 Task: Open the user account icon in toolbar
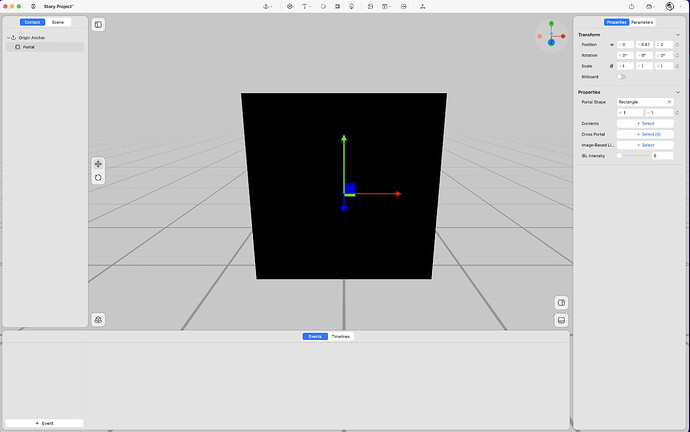point(670,6)
